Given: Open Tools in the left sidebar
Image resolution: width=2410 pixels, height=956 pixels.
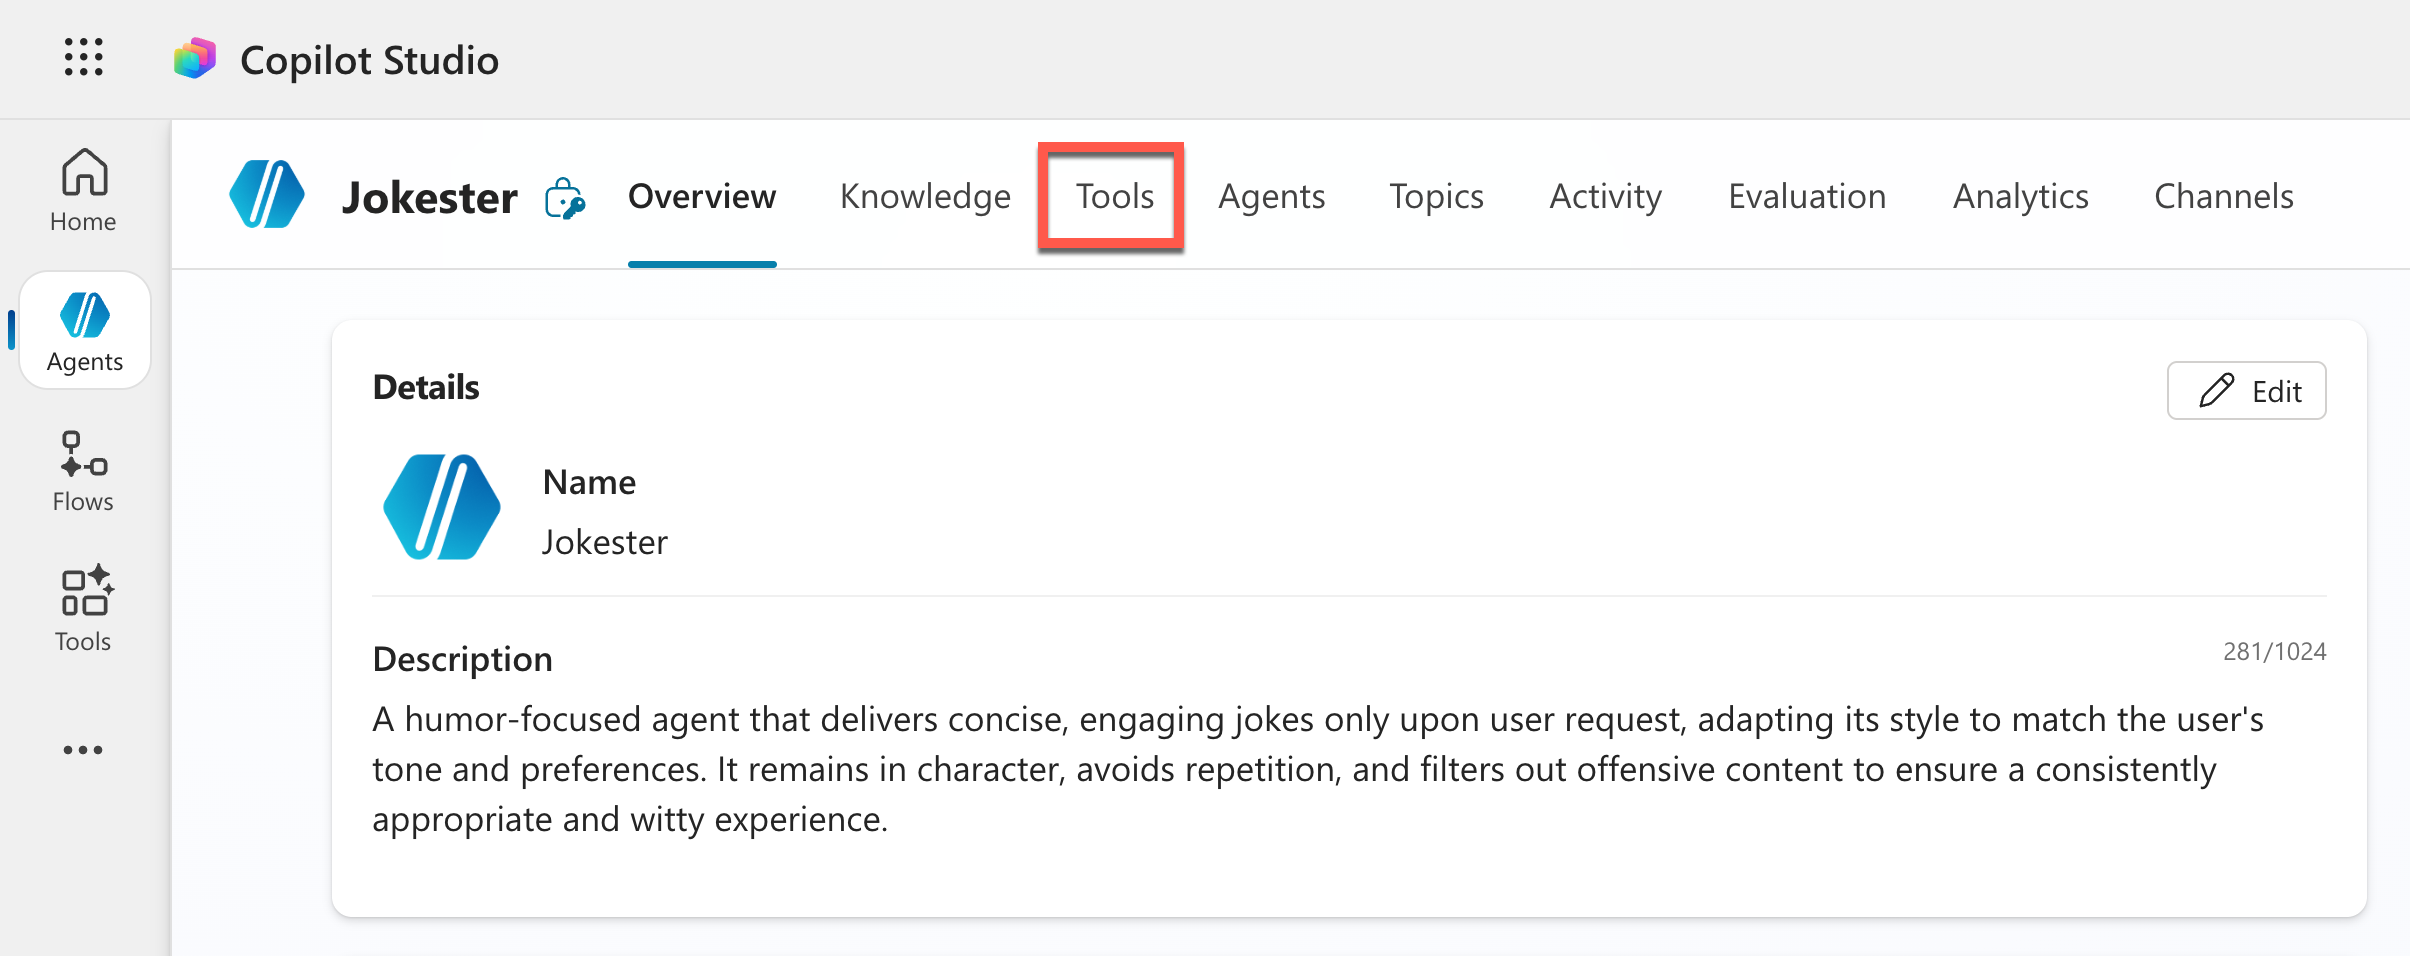Looking at the screenshot, I should (84, 610).
